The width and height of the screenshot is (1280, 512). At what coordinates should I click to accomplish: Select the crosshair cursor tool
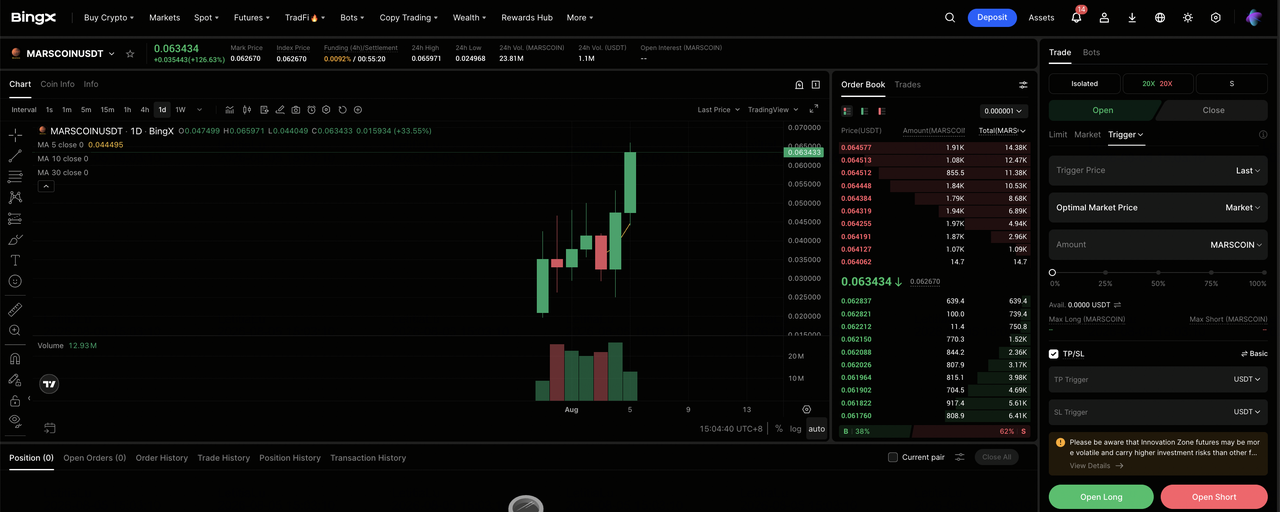tap(15, 134)
